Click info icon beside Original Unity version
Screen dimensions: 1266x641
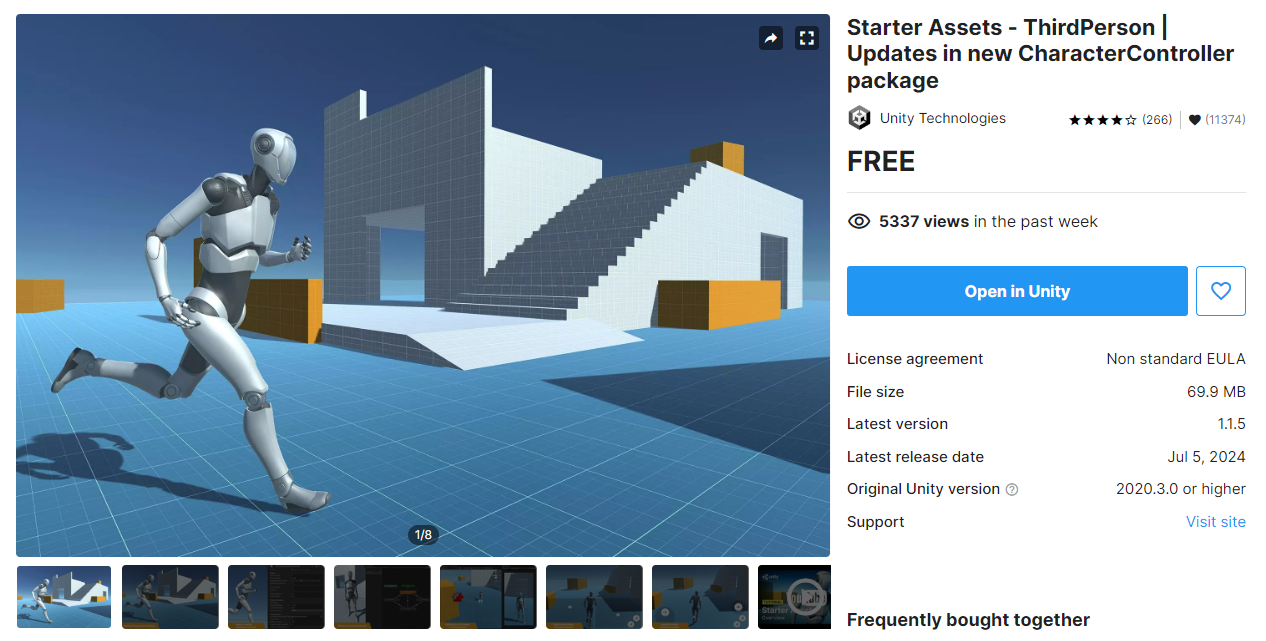[1012, 490]
